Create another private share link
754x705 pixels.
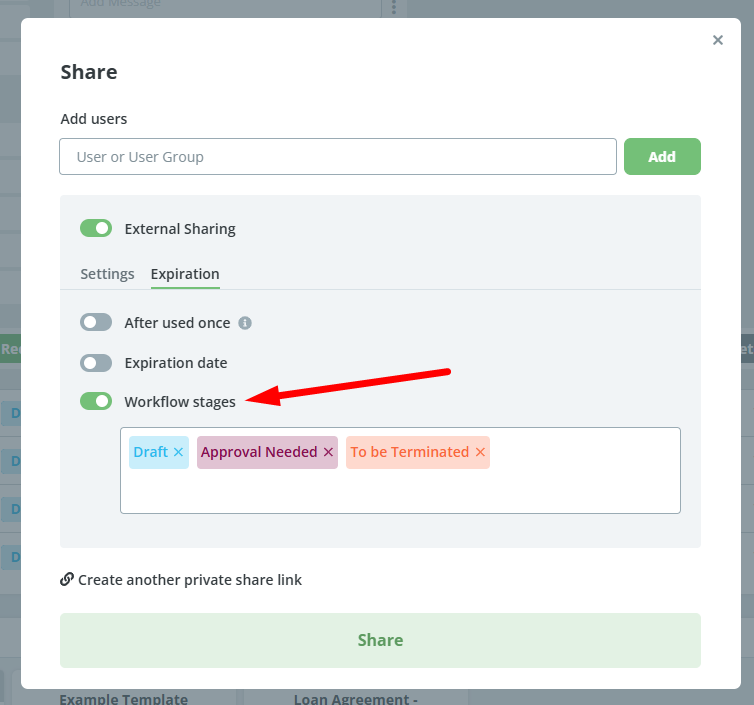190,580
